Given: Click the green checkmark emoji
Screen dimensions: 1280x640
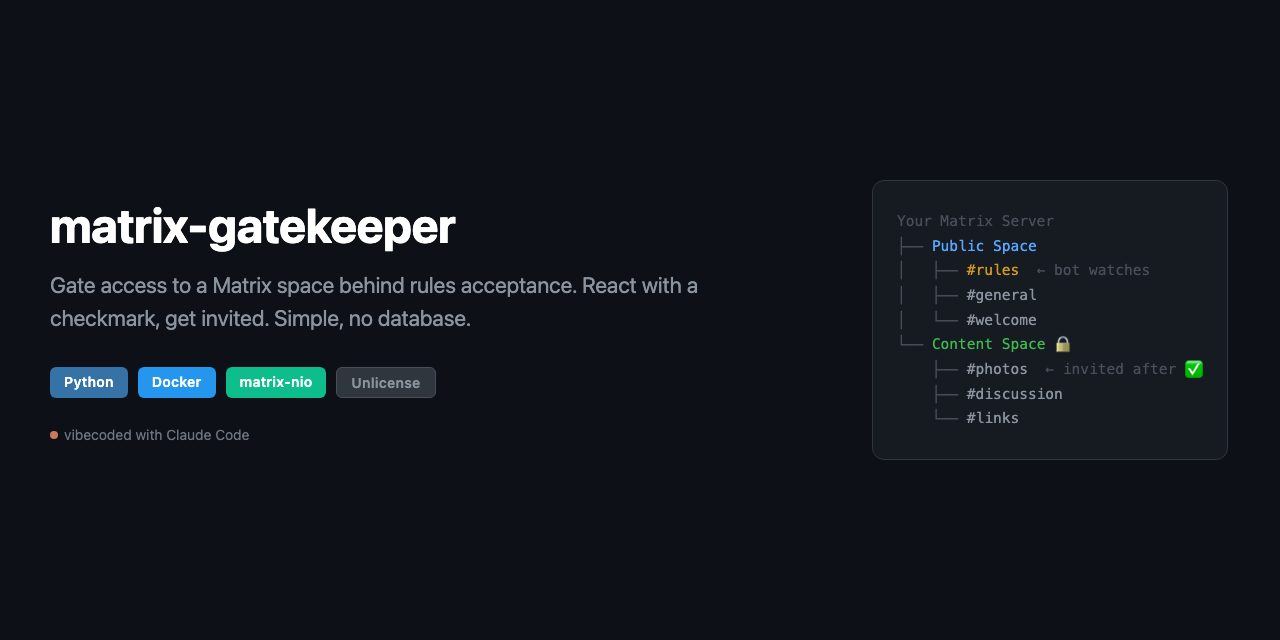Looking at the screenshot, I should tap(1193, 369).
